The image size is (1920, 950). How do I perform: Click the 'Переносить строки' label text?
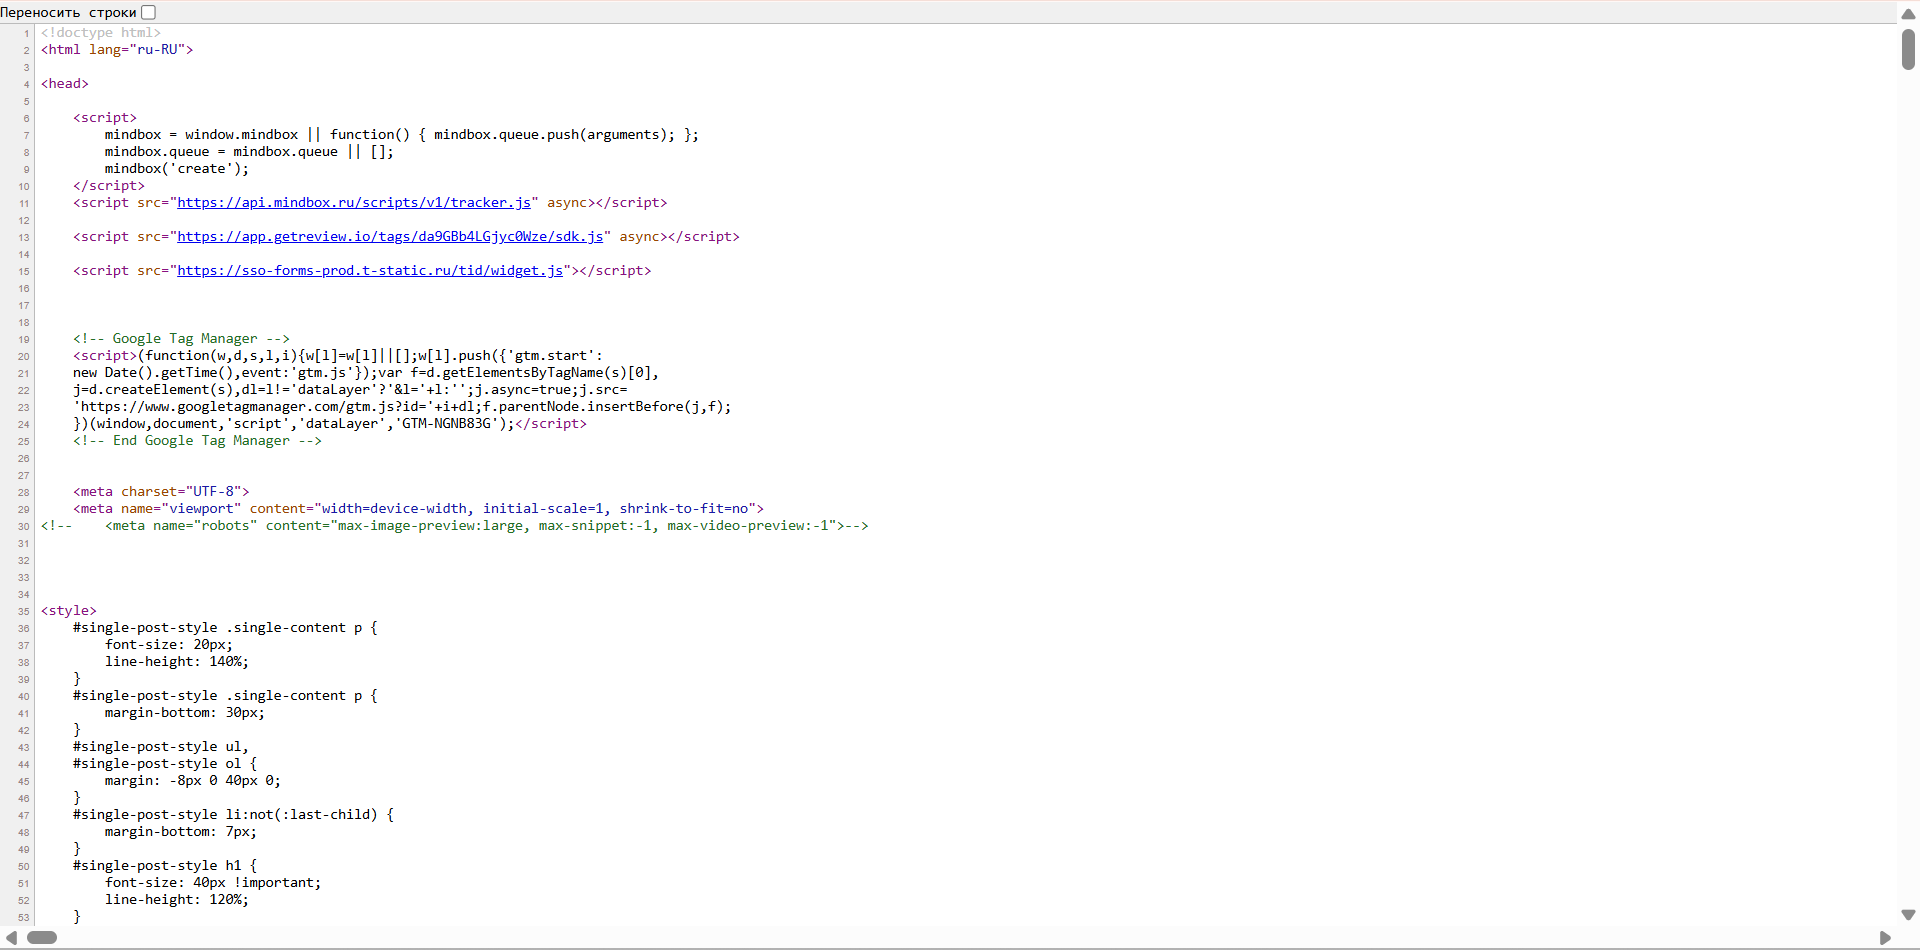[x=68, y=12]
